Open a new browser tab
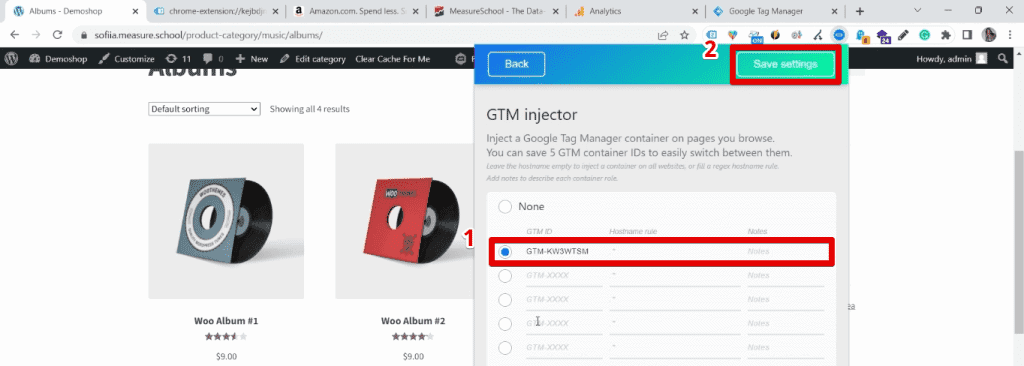This screenshot has width=1024, height=366. [x=859, y=11]
